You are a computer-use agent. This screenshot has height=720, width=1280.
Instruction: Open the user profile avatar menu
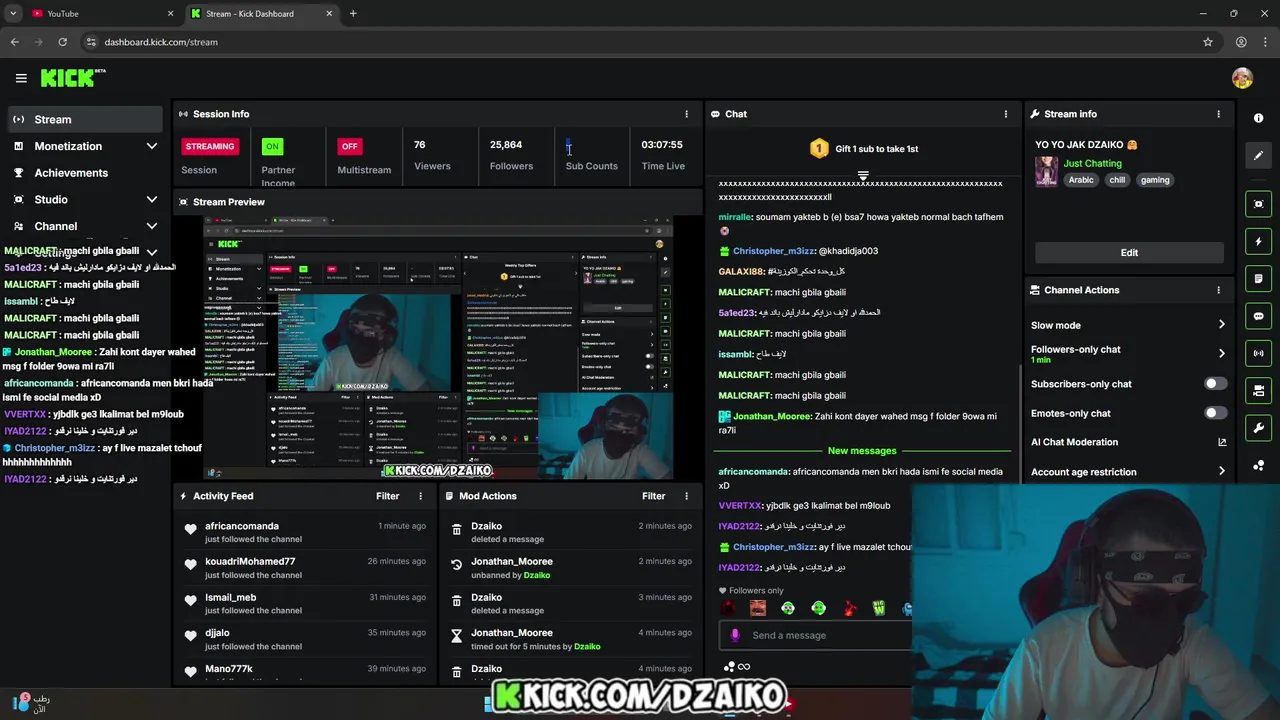1242,78
